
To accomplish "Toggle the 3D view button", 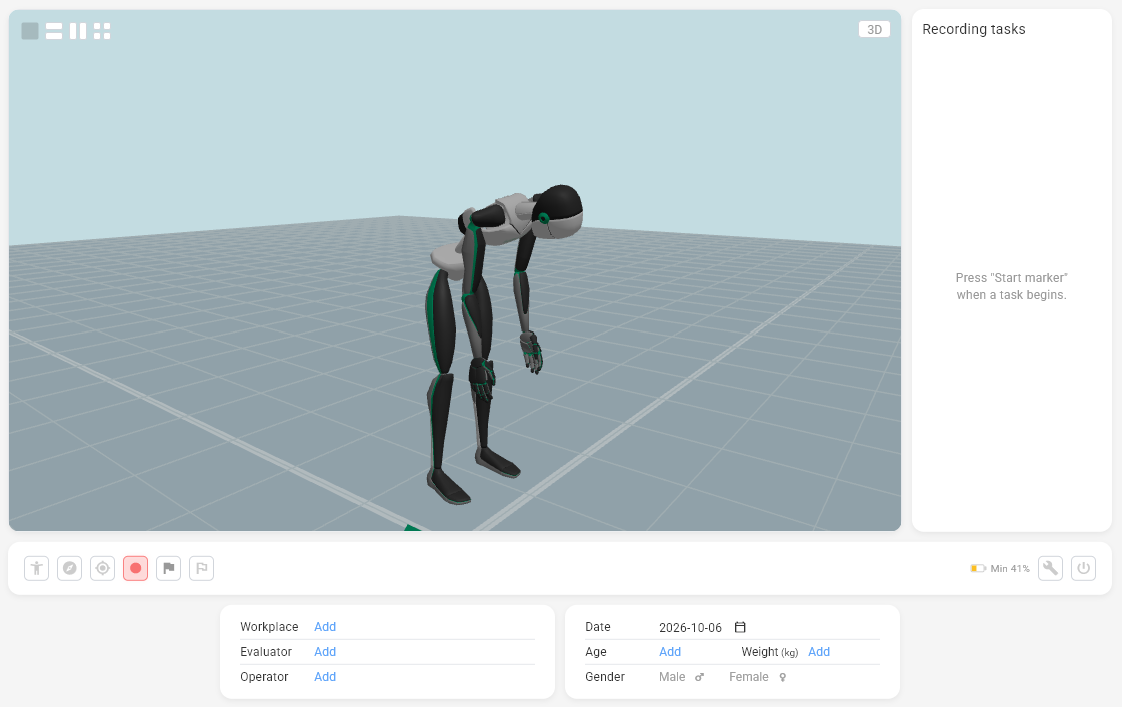I will [x=874, y=29].
